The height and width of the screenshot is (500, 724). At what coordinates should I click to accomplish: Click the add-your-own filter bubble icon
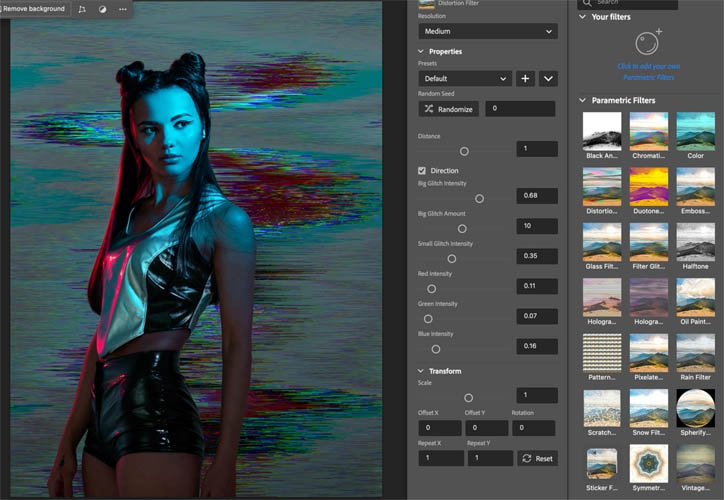(x=648, y=42)
